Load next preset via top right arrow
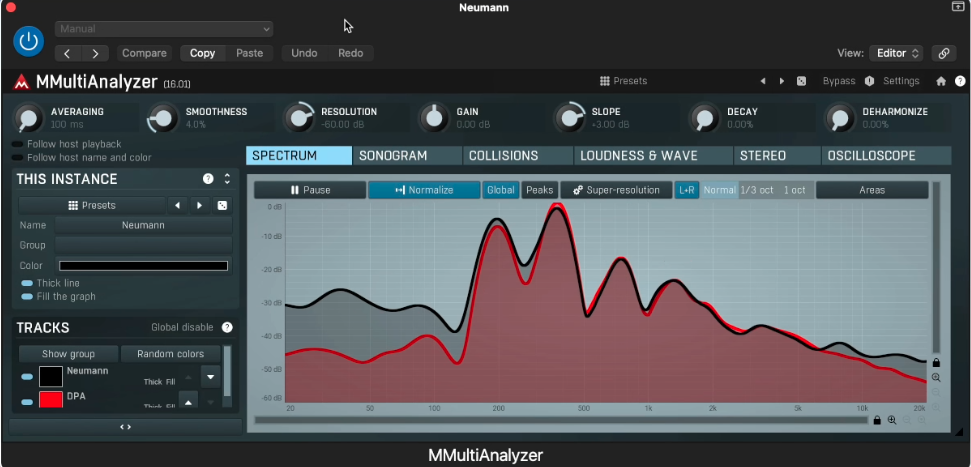Screen dimensions: 971x467 tap(782, 81)
